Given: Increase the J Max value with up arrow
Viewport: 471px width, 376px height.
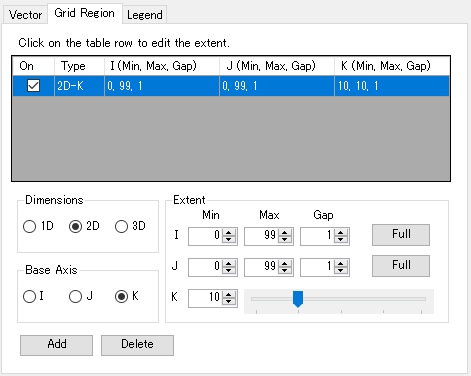Looking at the screenshot, I should (x=285, y=264).
